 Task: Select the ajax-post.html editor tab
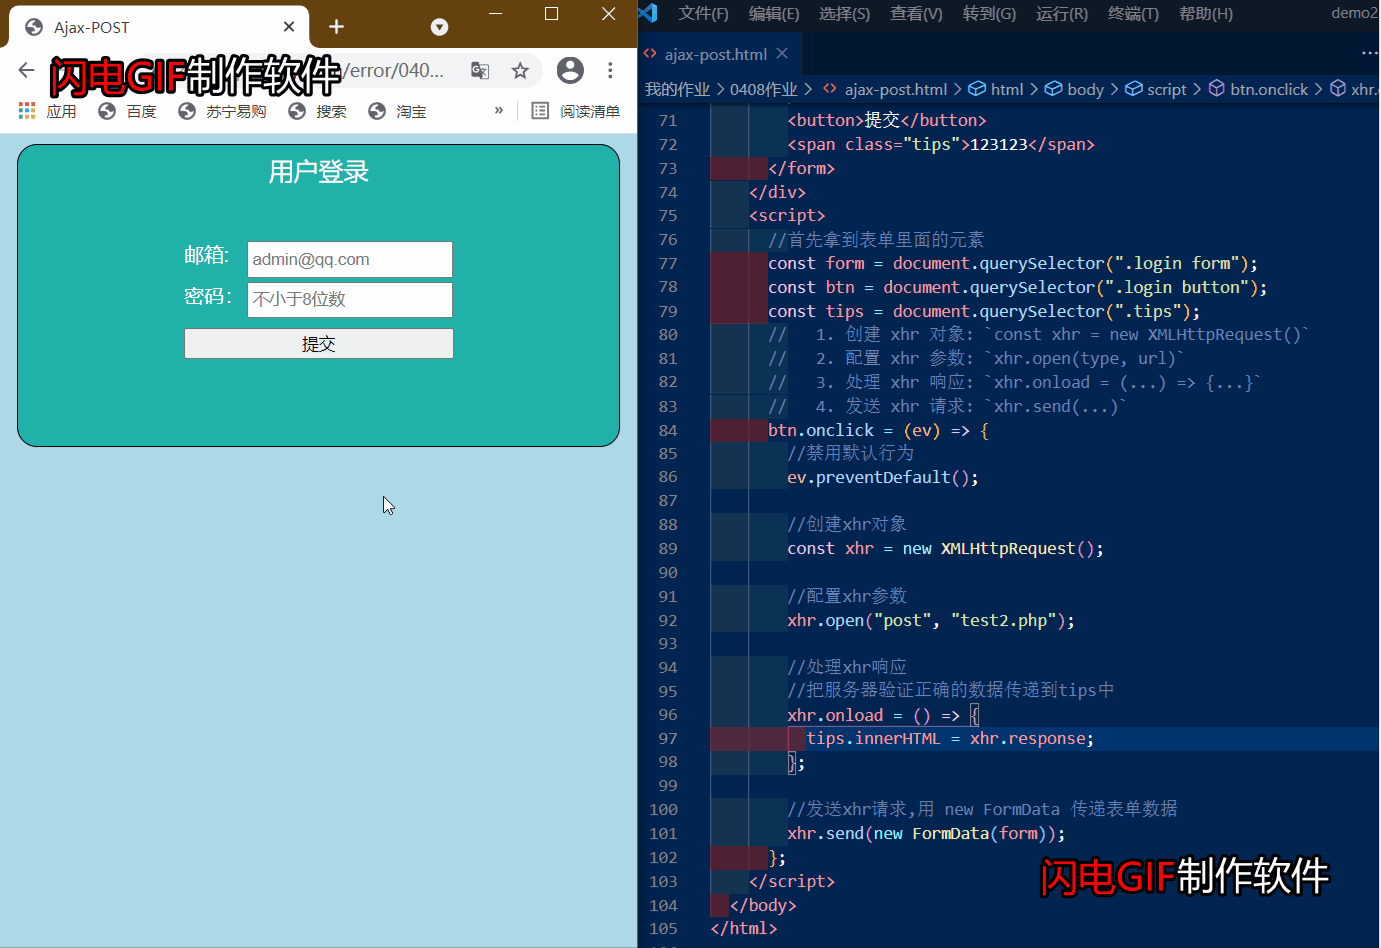coord(715,54)
